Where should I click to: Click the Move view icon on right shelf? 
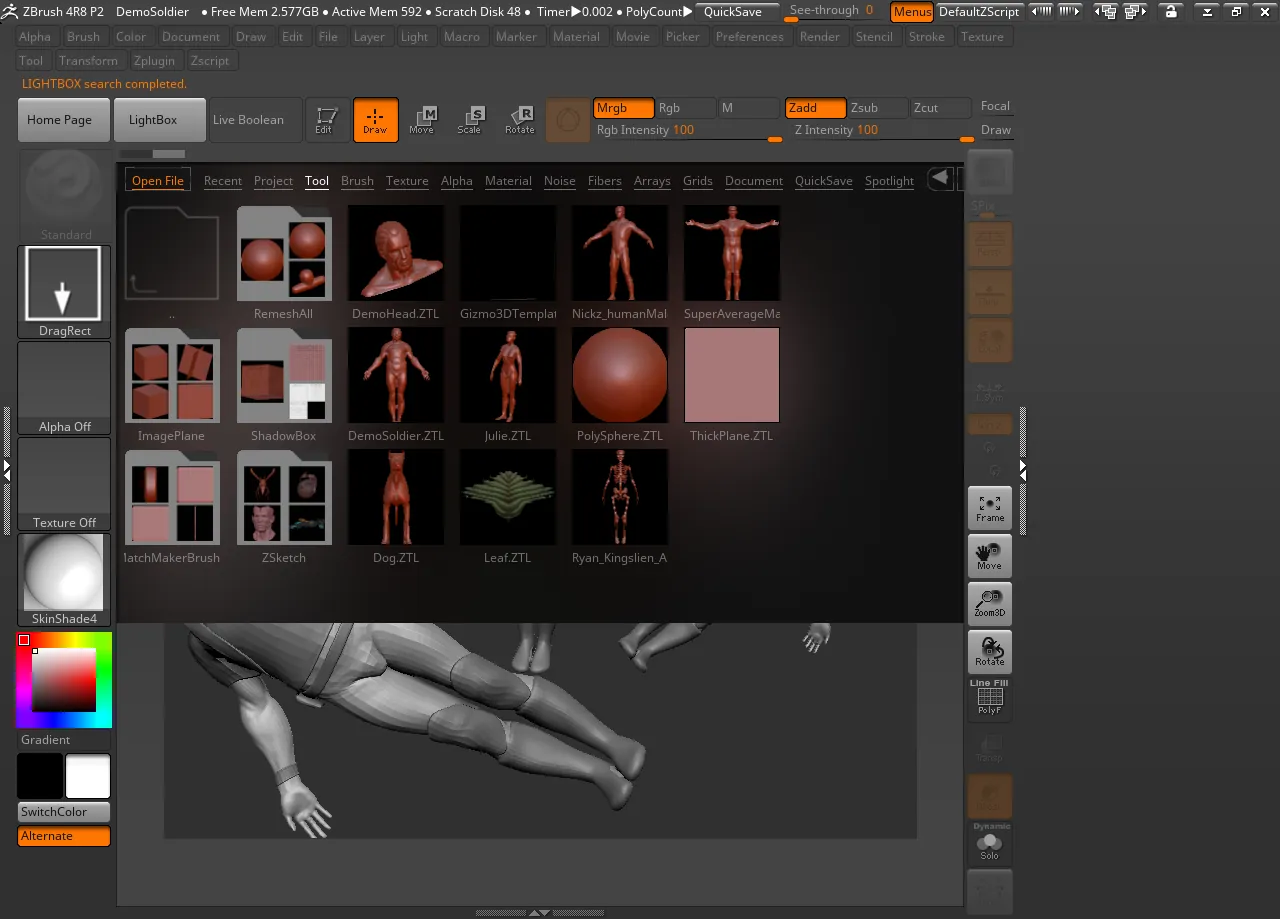990,556
